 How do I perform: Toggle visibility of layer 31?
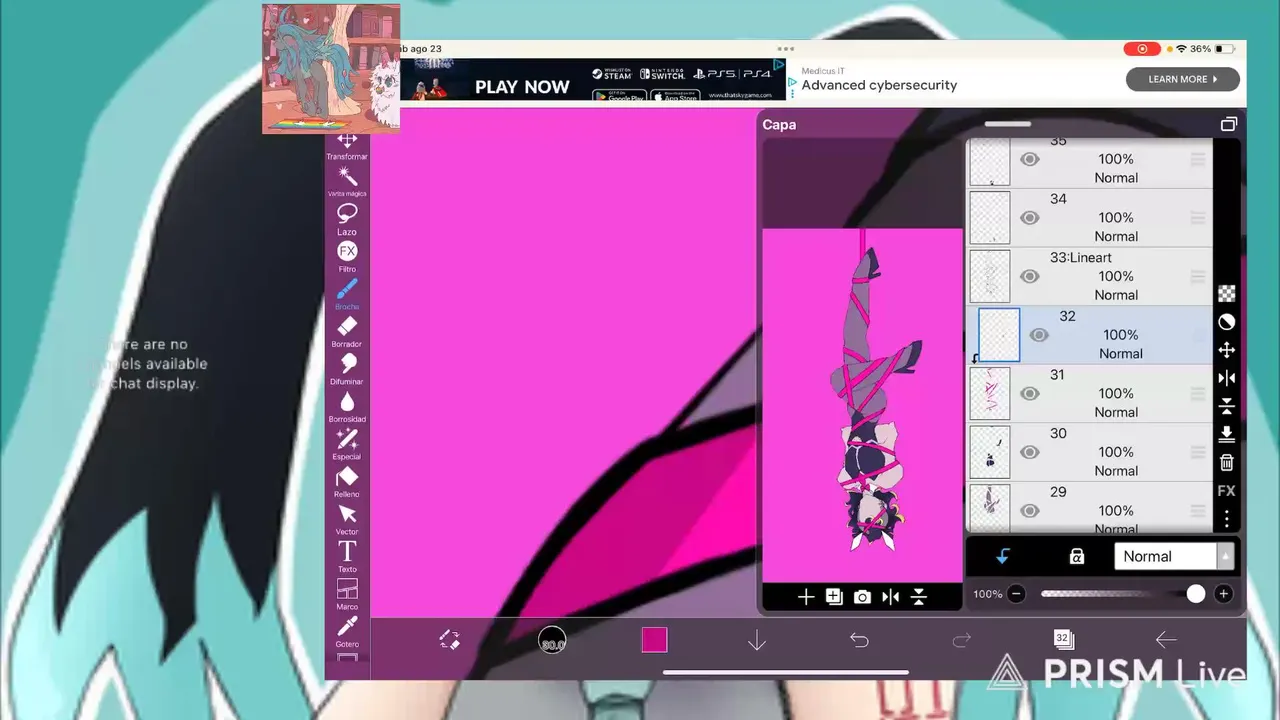tap(1029, 393)
